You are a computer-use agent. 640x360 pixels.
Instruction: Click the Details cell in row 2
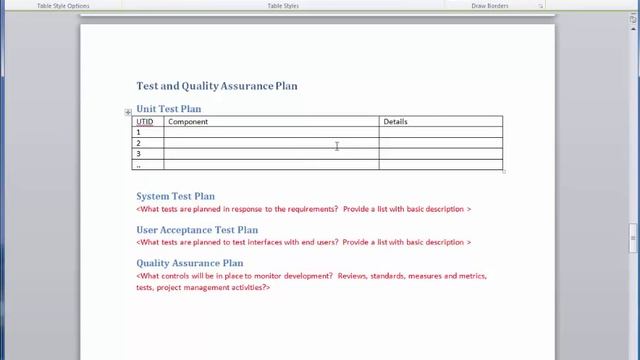441,143
